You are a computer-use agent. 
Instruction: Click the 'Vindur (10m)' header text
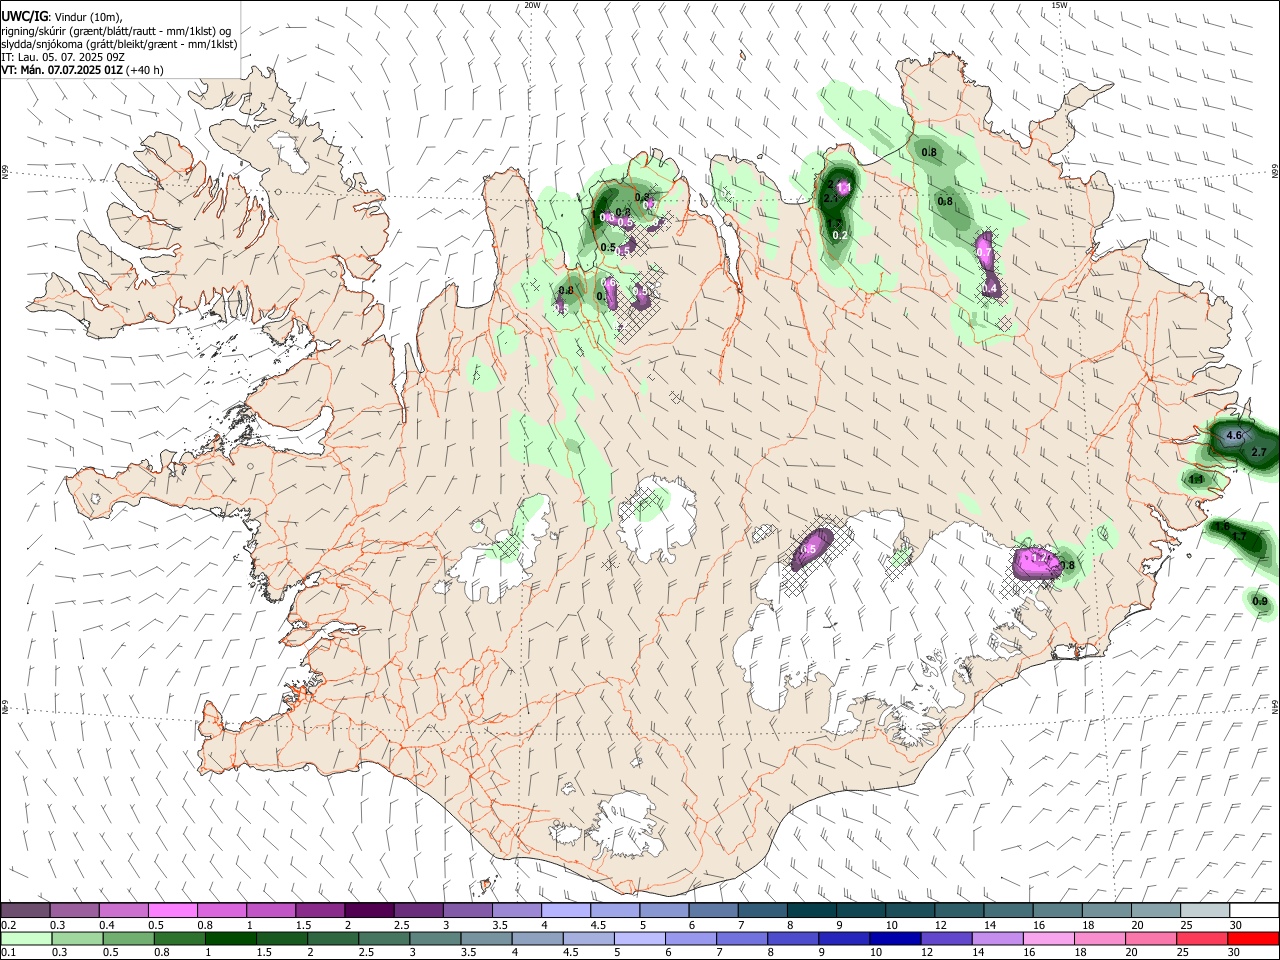[x=88, y=17]
